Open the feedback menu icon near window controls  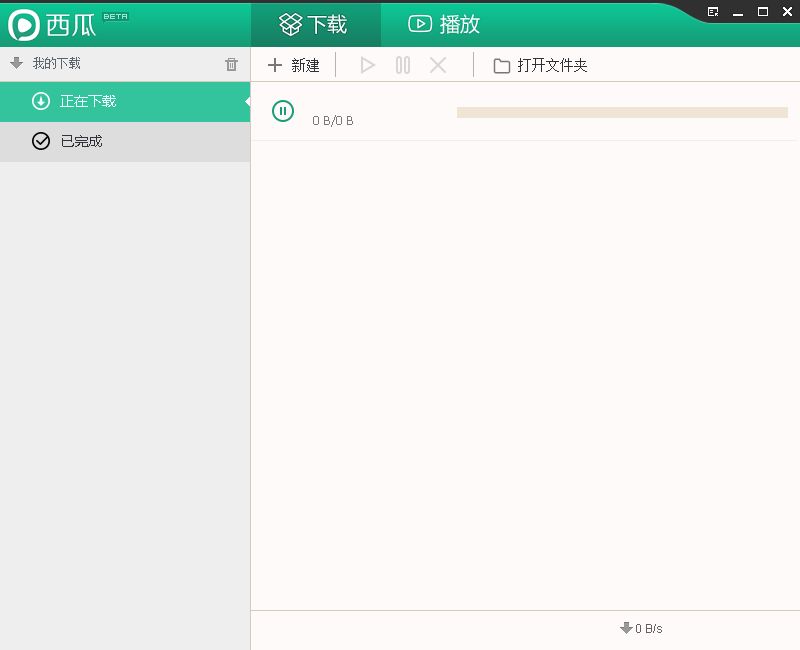[x=712, y=12]
